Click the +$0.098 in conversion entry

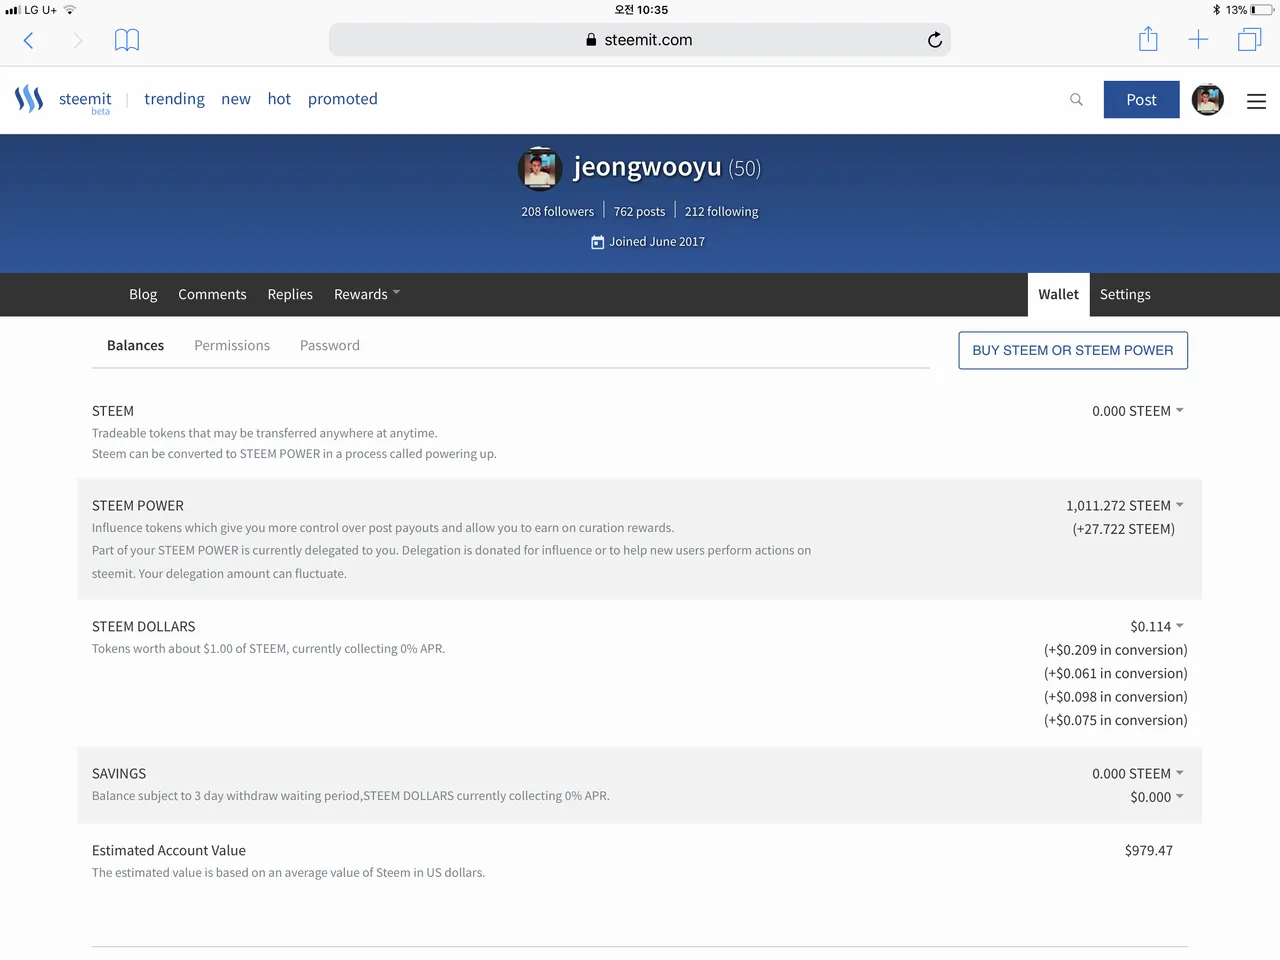1116,697
